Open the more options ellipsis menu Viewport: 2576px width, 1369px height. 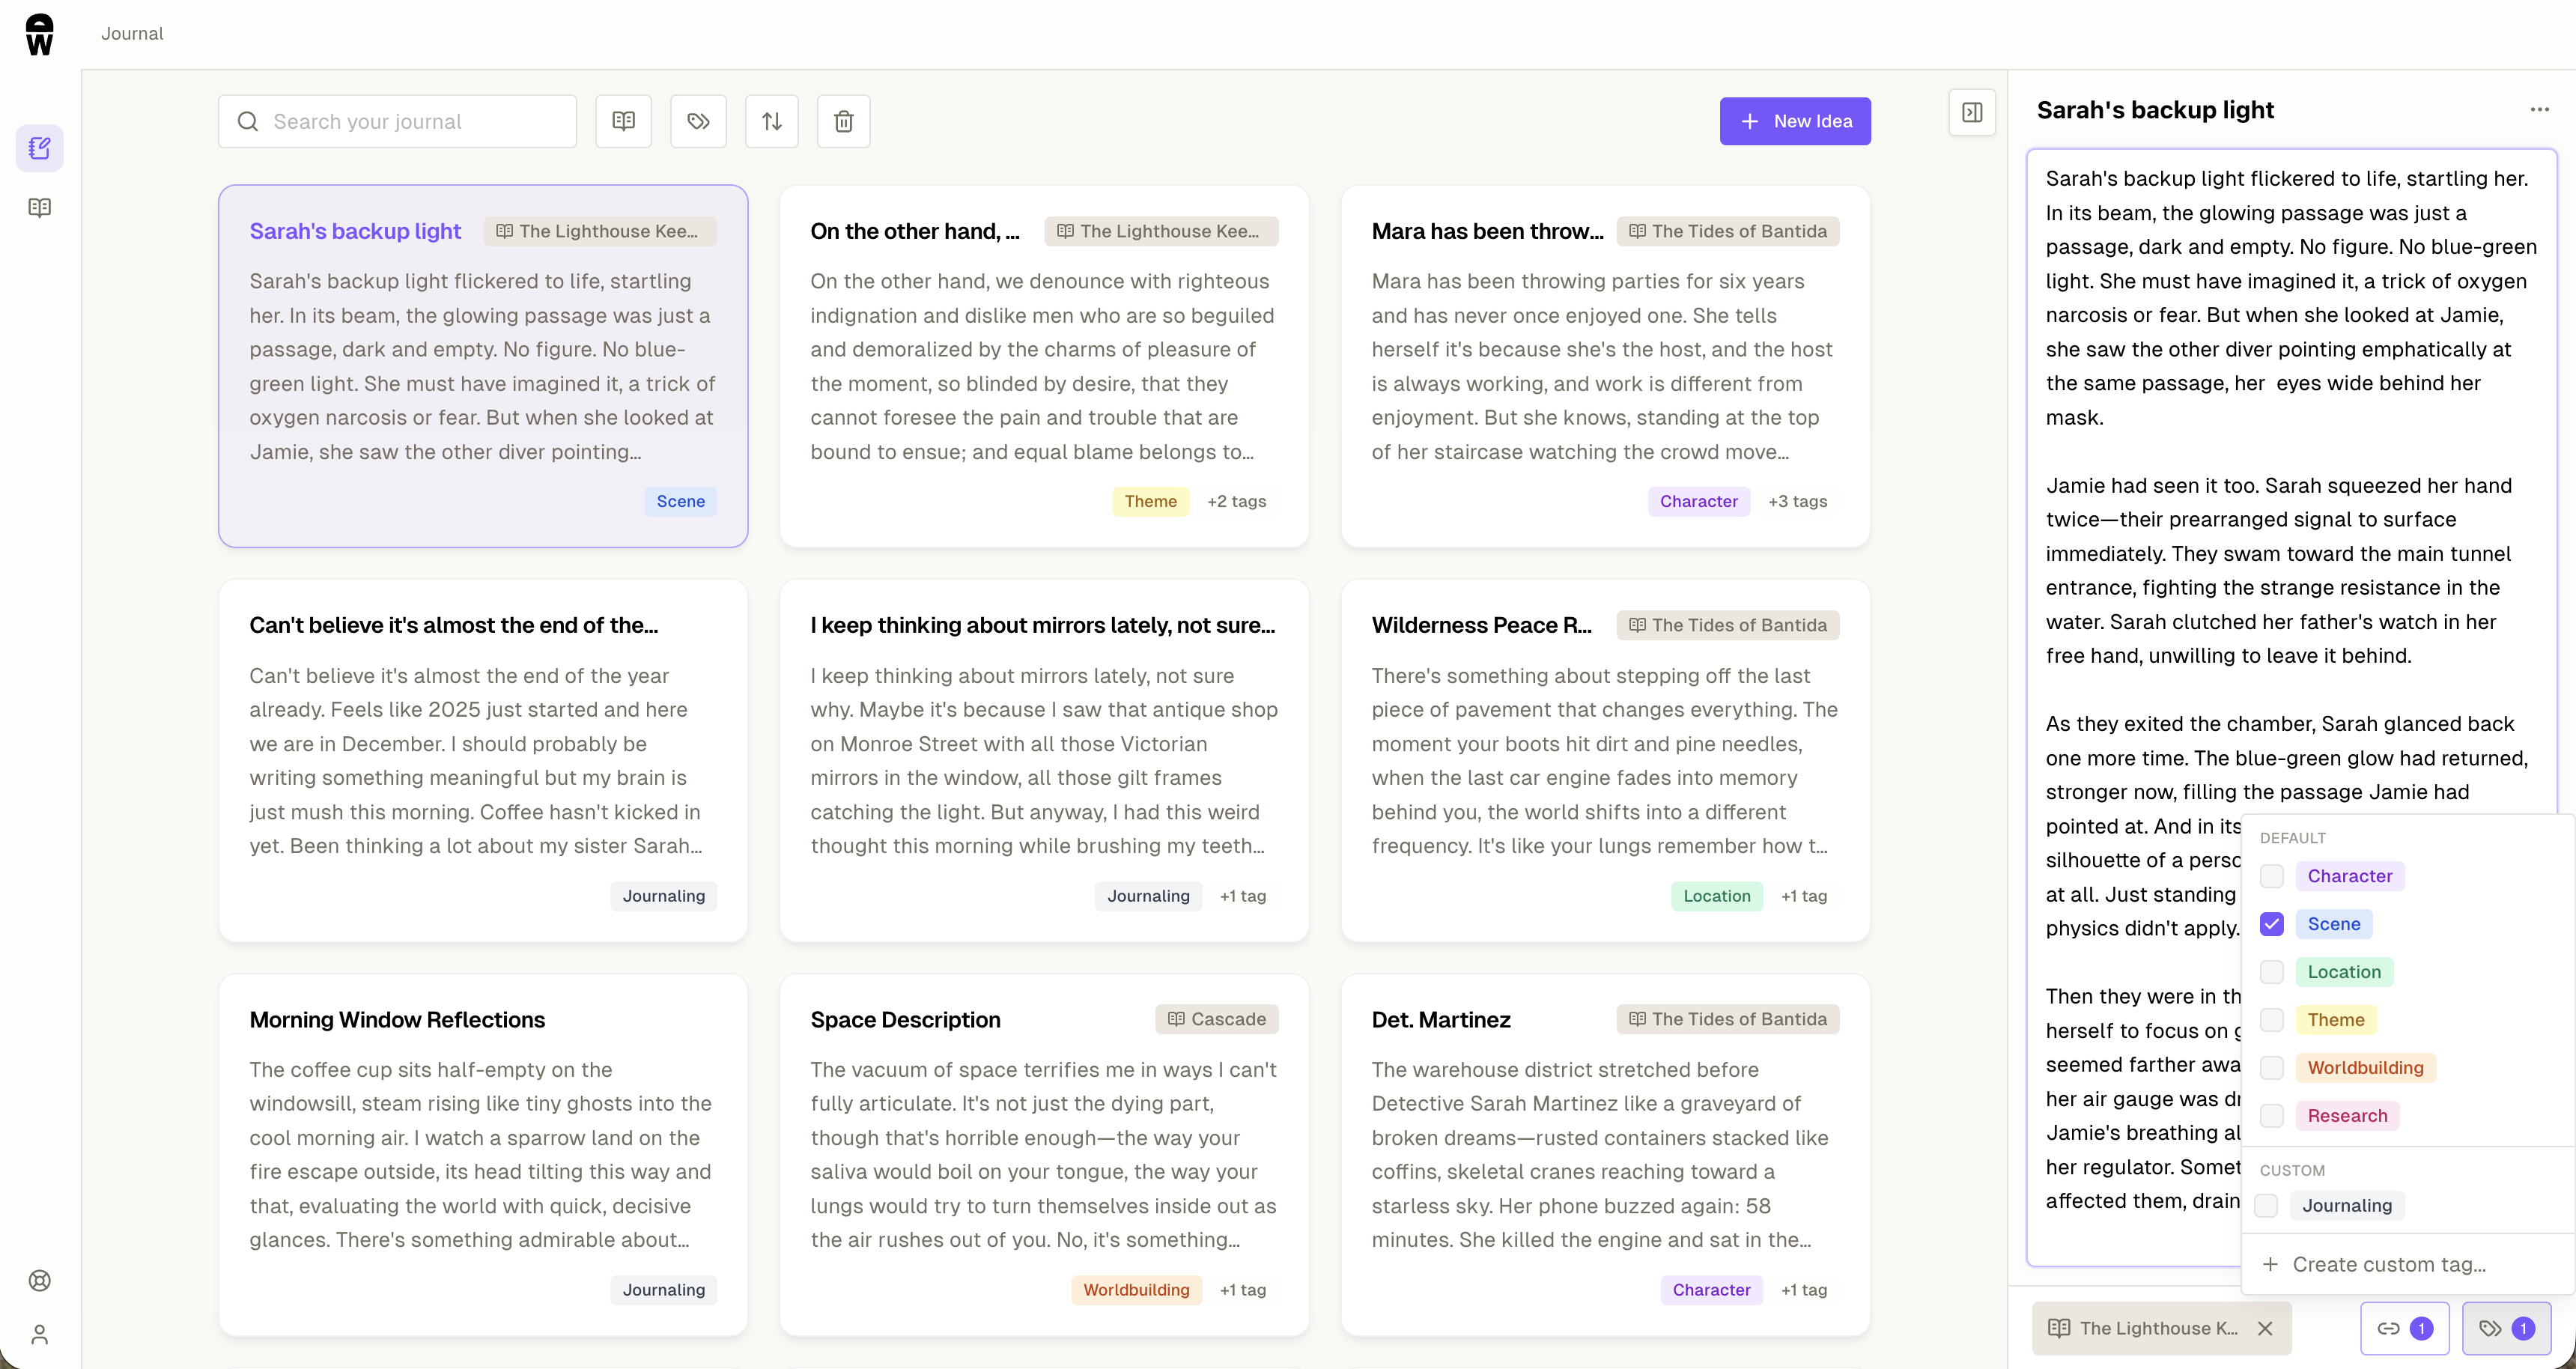coord(2540,109)
